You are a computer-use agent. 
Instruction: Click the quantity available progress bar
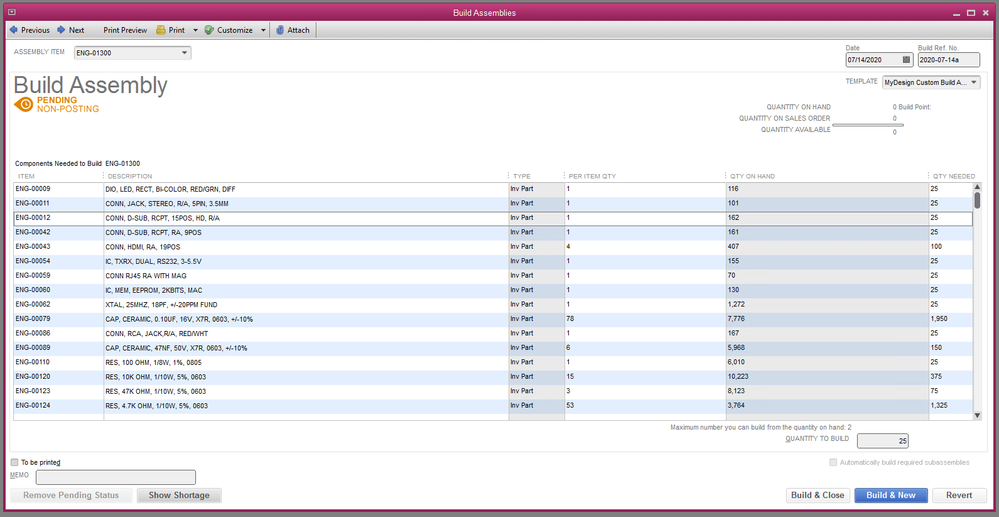[x=868, y=125]
